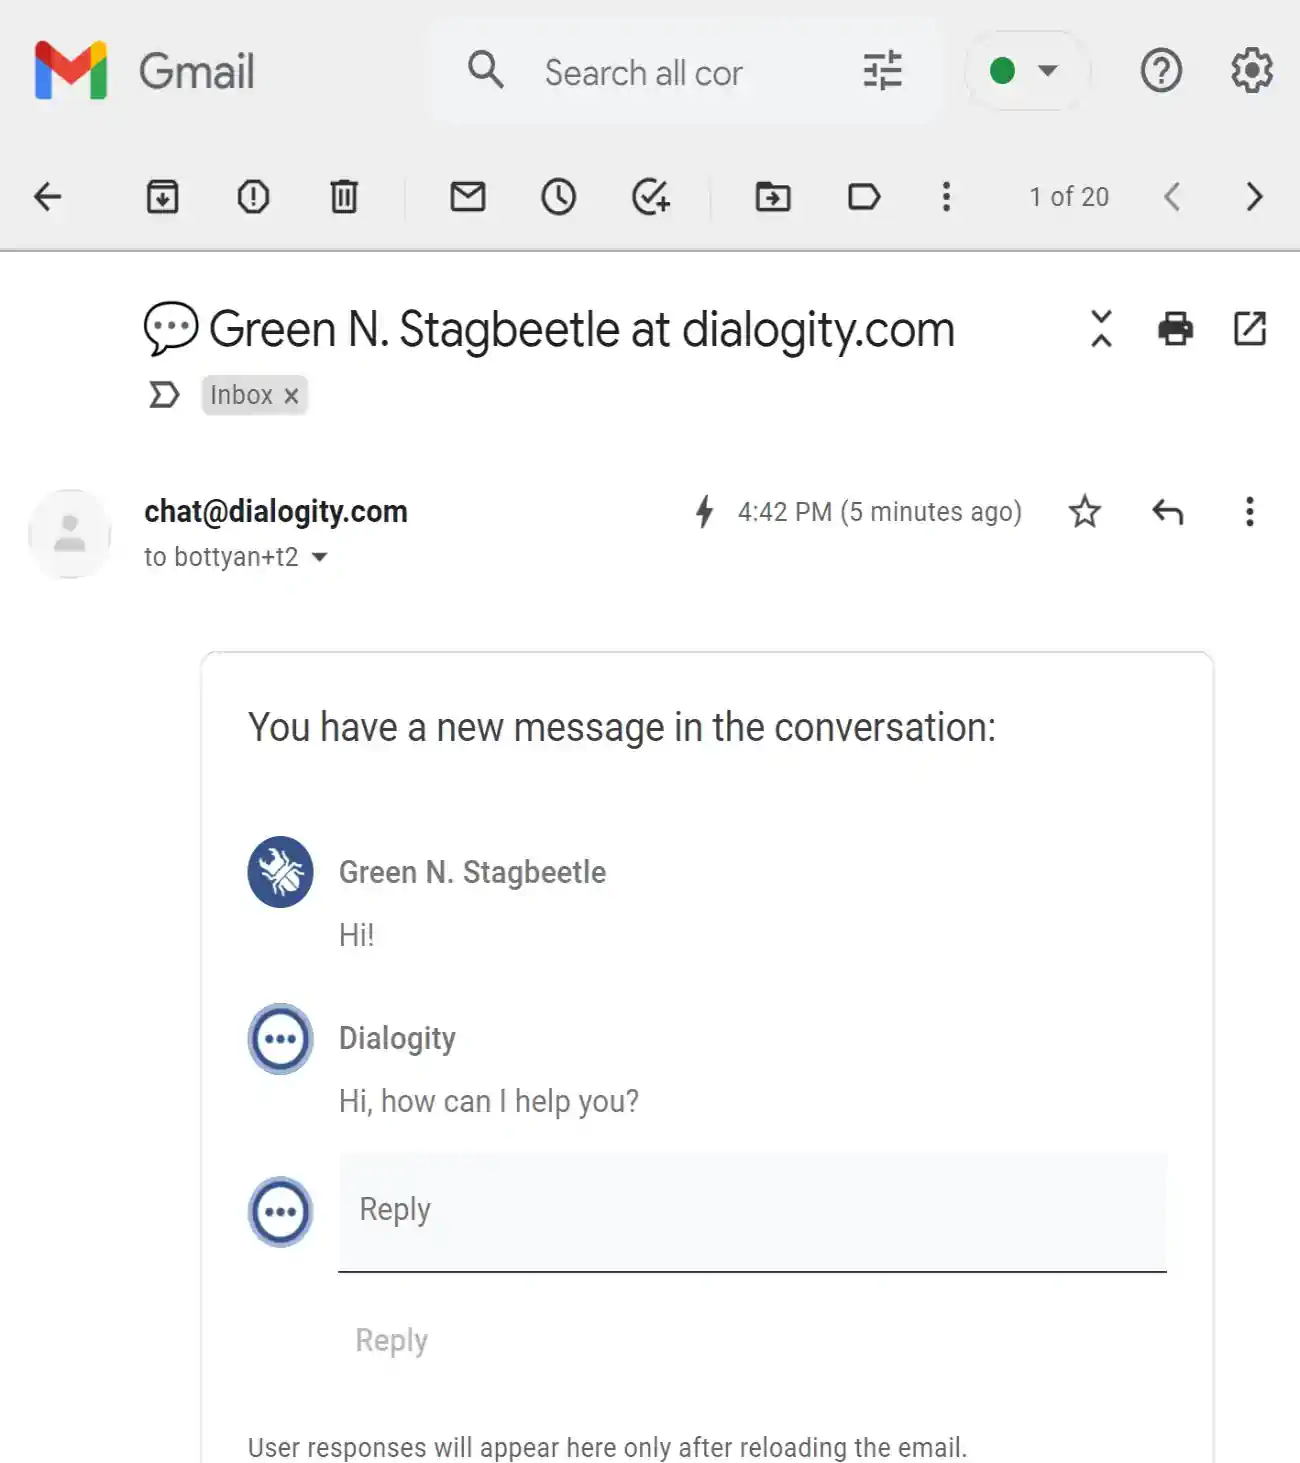Archive this email conversation

[x=162, y=196]
